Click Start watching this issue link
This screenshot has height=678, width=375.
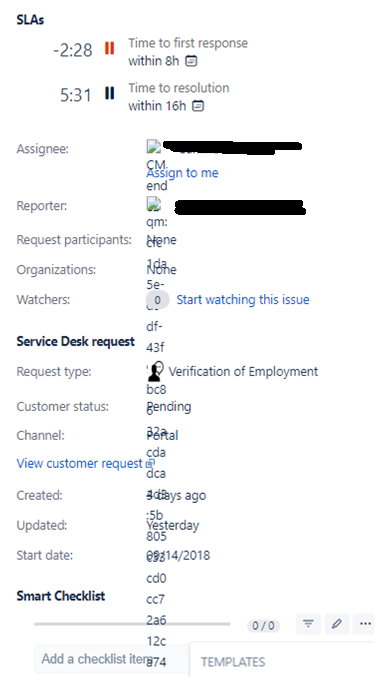243,300
